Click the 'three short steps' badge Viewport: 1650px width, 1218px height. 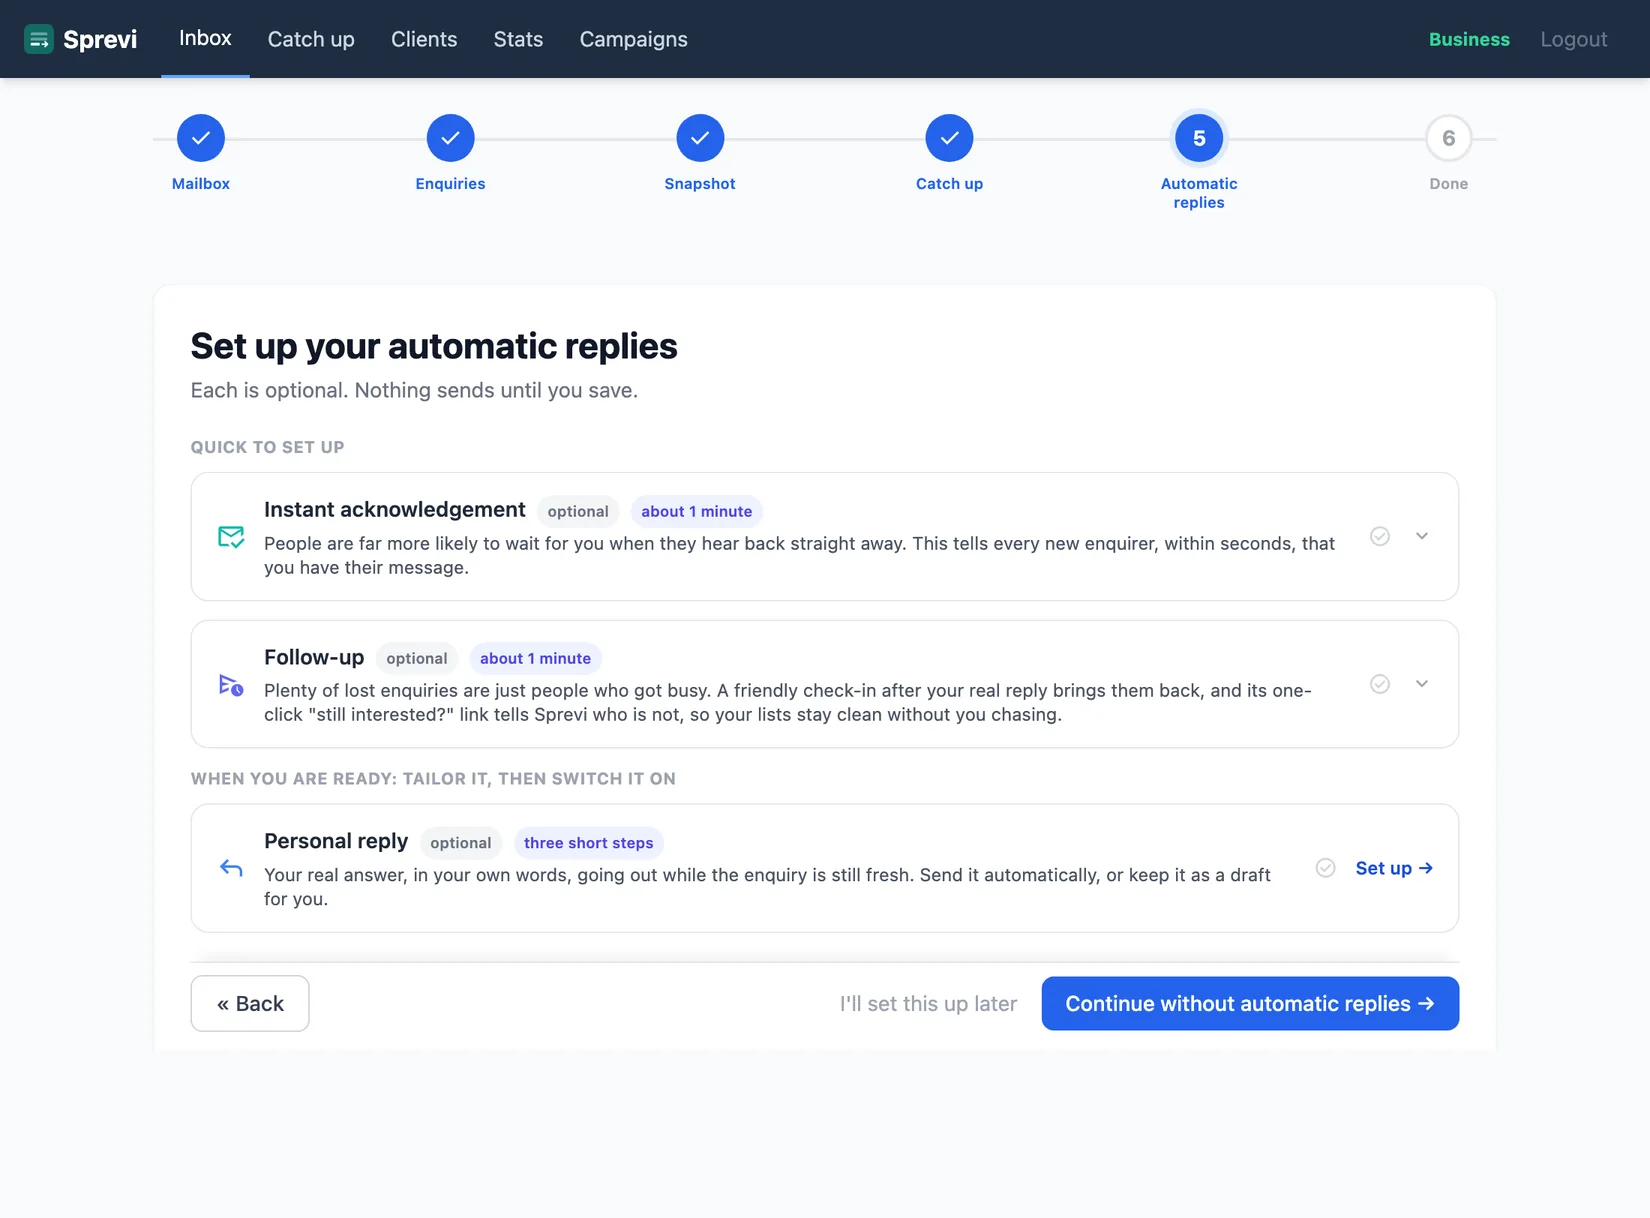pos(589,843)
